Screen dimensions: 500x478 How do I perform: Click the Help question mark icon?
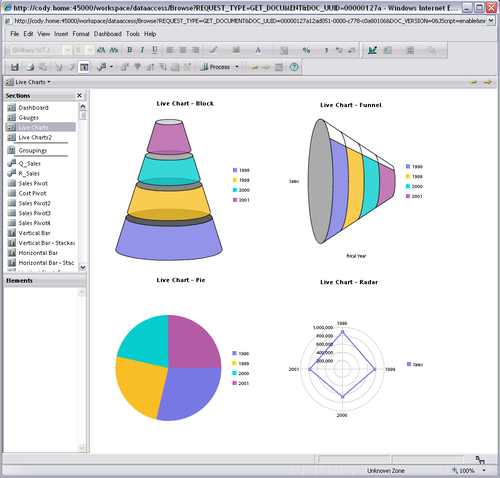coord(294,67)
